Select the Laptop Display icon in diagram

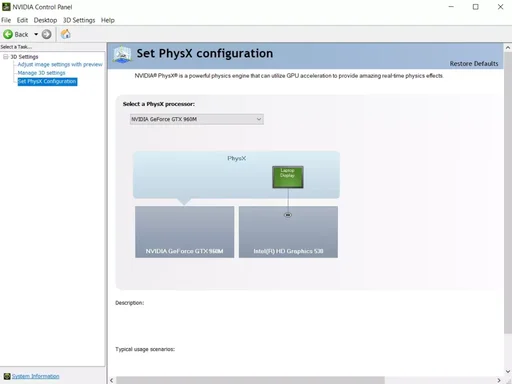288,177
